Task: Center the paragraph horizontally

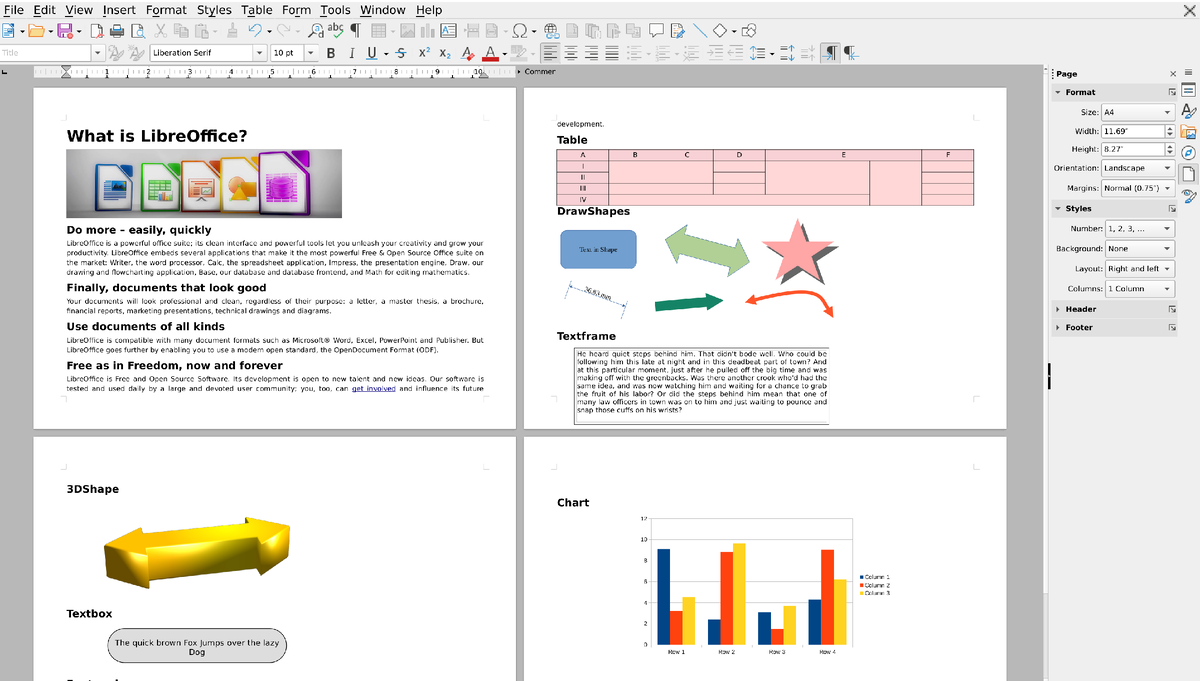Action: point(571,53)
